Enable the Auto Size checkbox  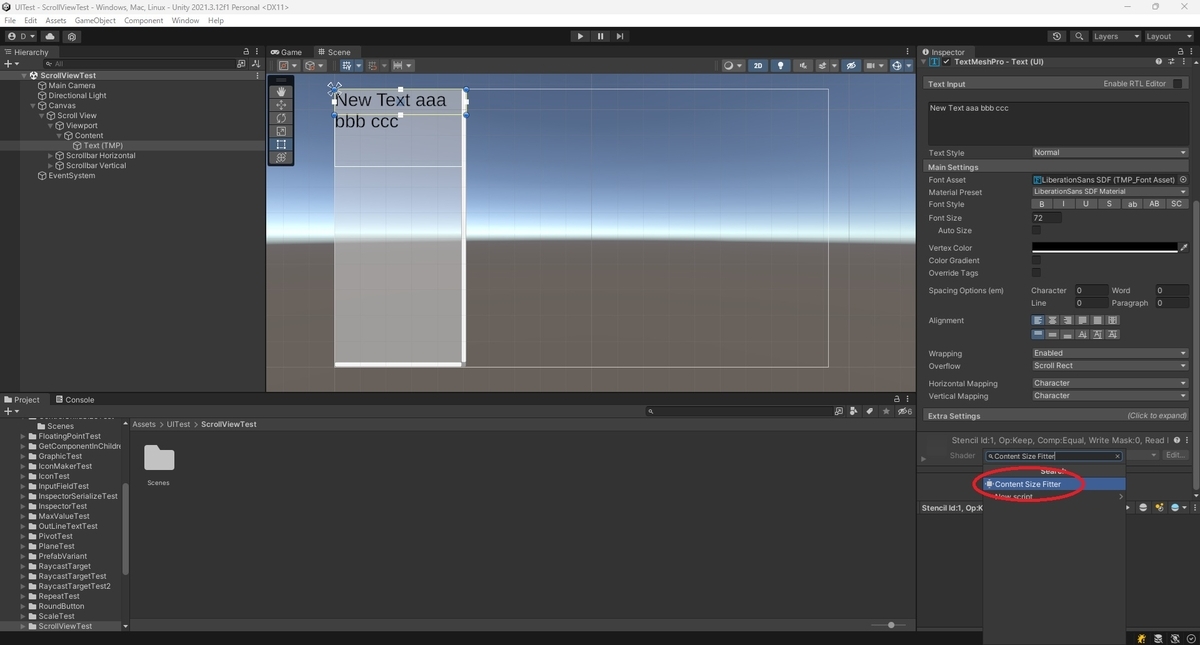coord(1036,230)
